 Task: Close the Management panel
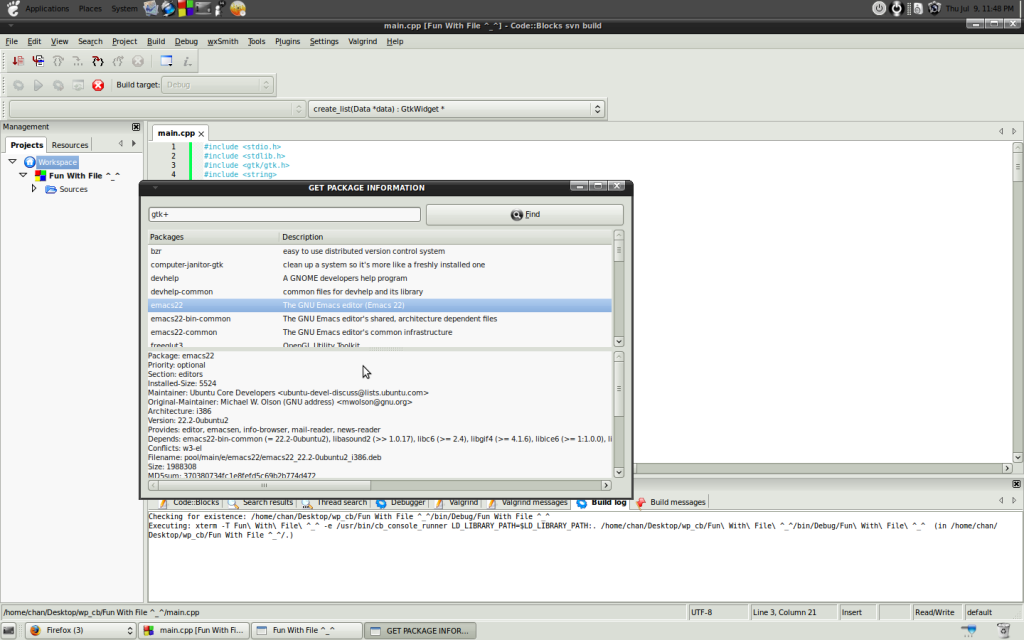[136, 127]
